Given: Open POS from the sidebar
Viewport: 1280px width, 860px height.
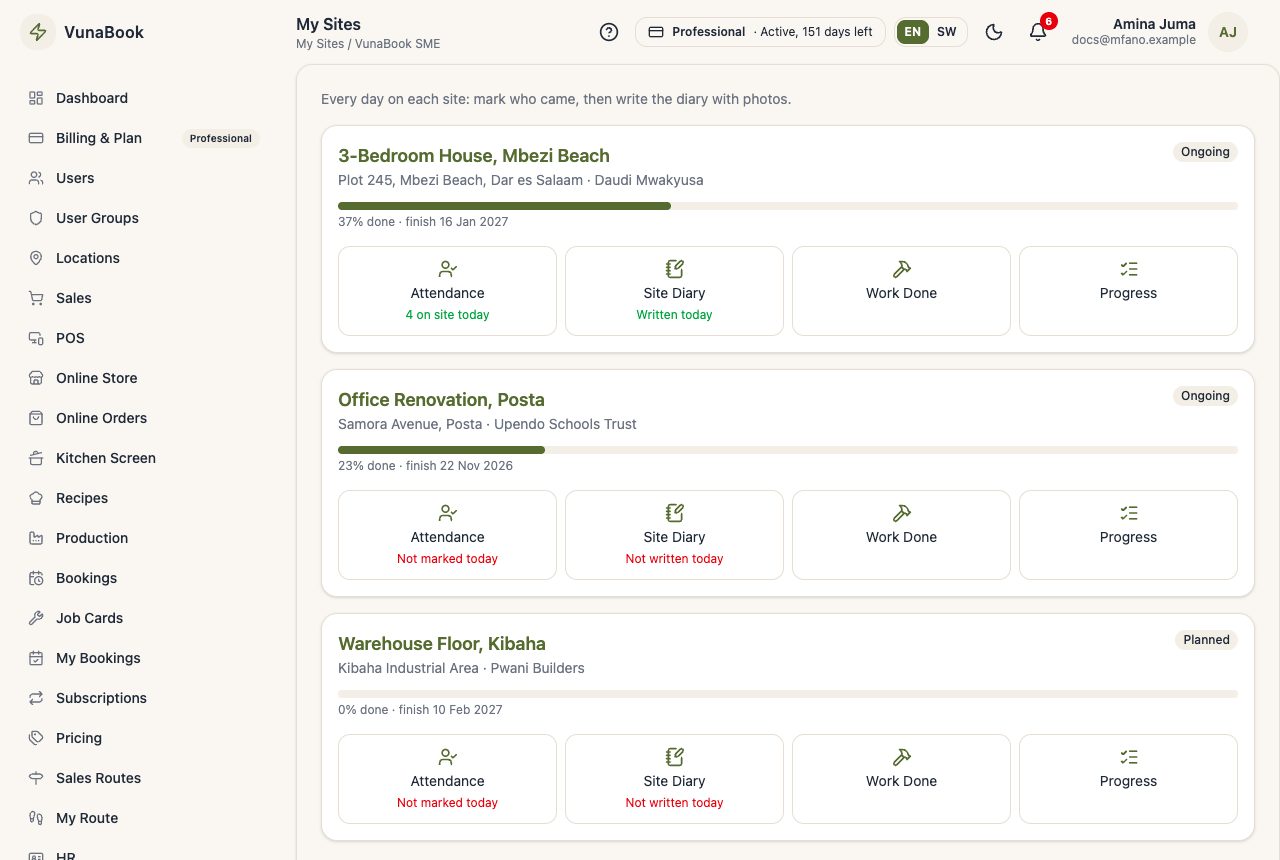Looking at the screenshot, I should [x=144, y=338].
